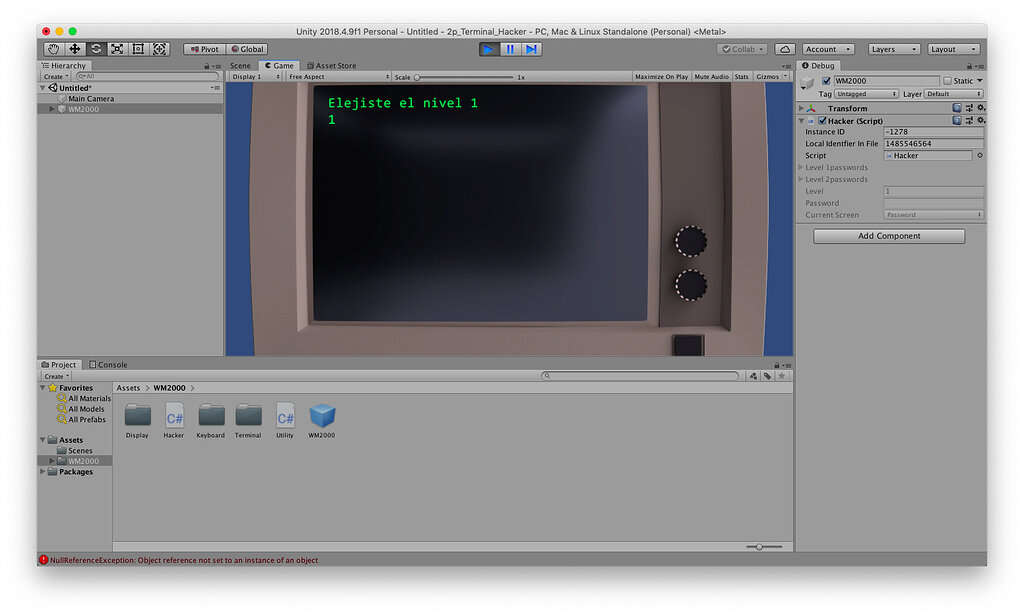Collapse the Untitled scene in Hierarchy
The width and height of the screenshot is (1024, 615).
(x=43, y=87)
